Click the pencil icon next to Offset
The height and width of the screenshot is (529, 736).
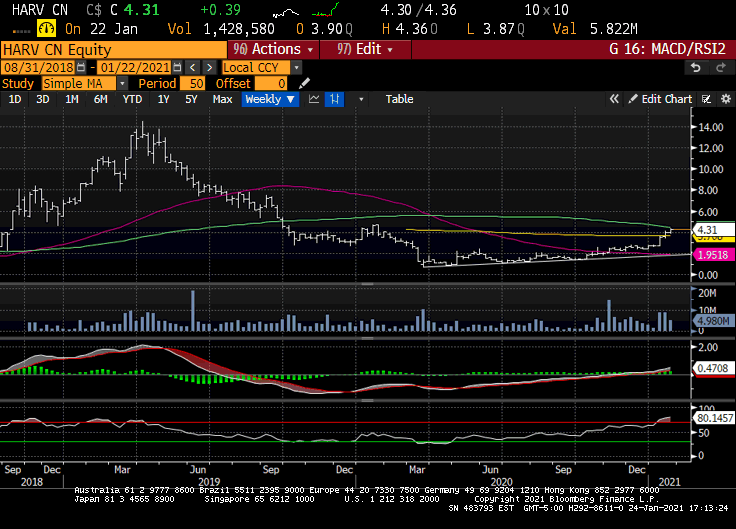[x=304, y=84]
